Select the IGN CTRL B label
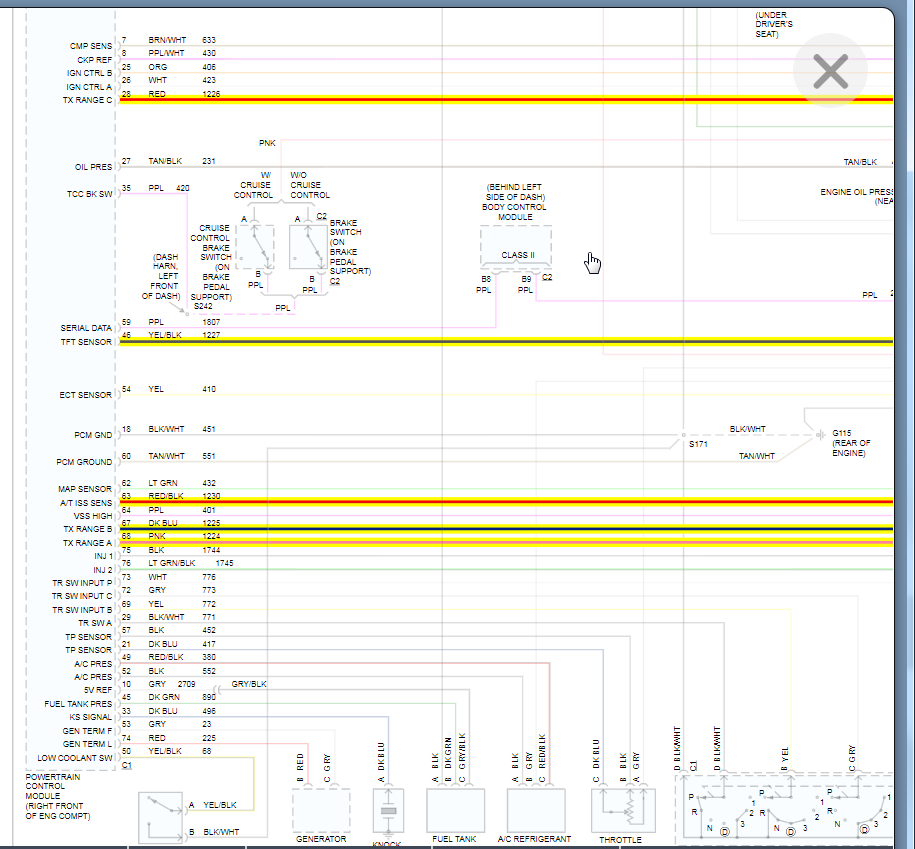 pos(89,73)
